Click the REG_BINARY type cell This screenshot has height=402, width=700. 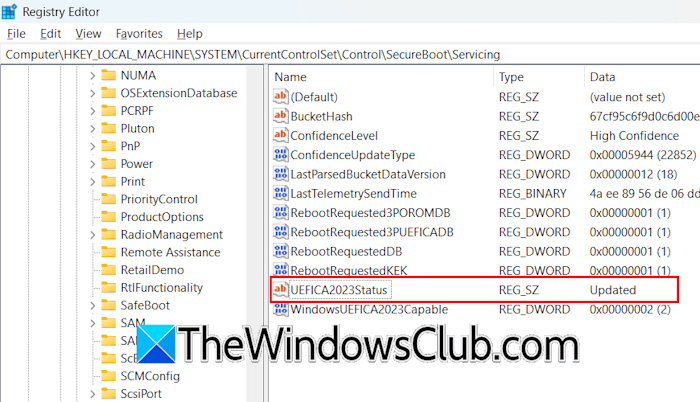tap(533, 193)
